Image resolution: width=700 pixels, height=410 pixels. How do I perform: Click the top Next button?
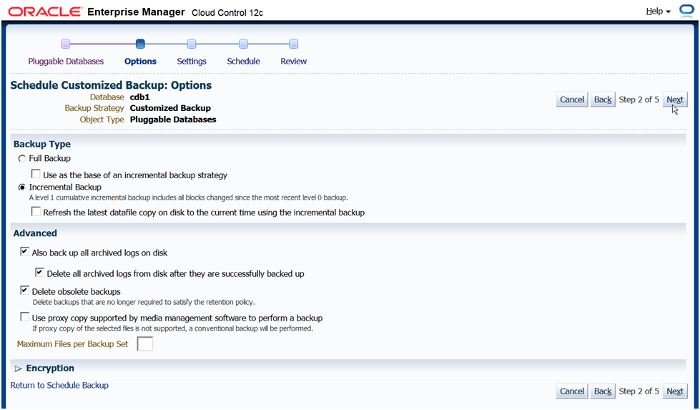(x=675, y=100)
